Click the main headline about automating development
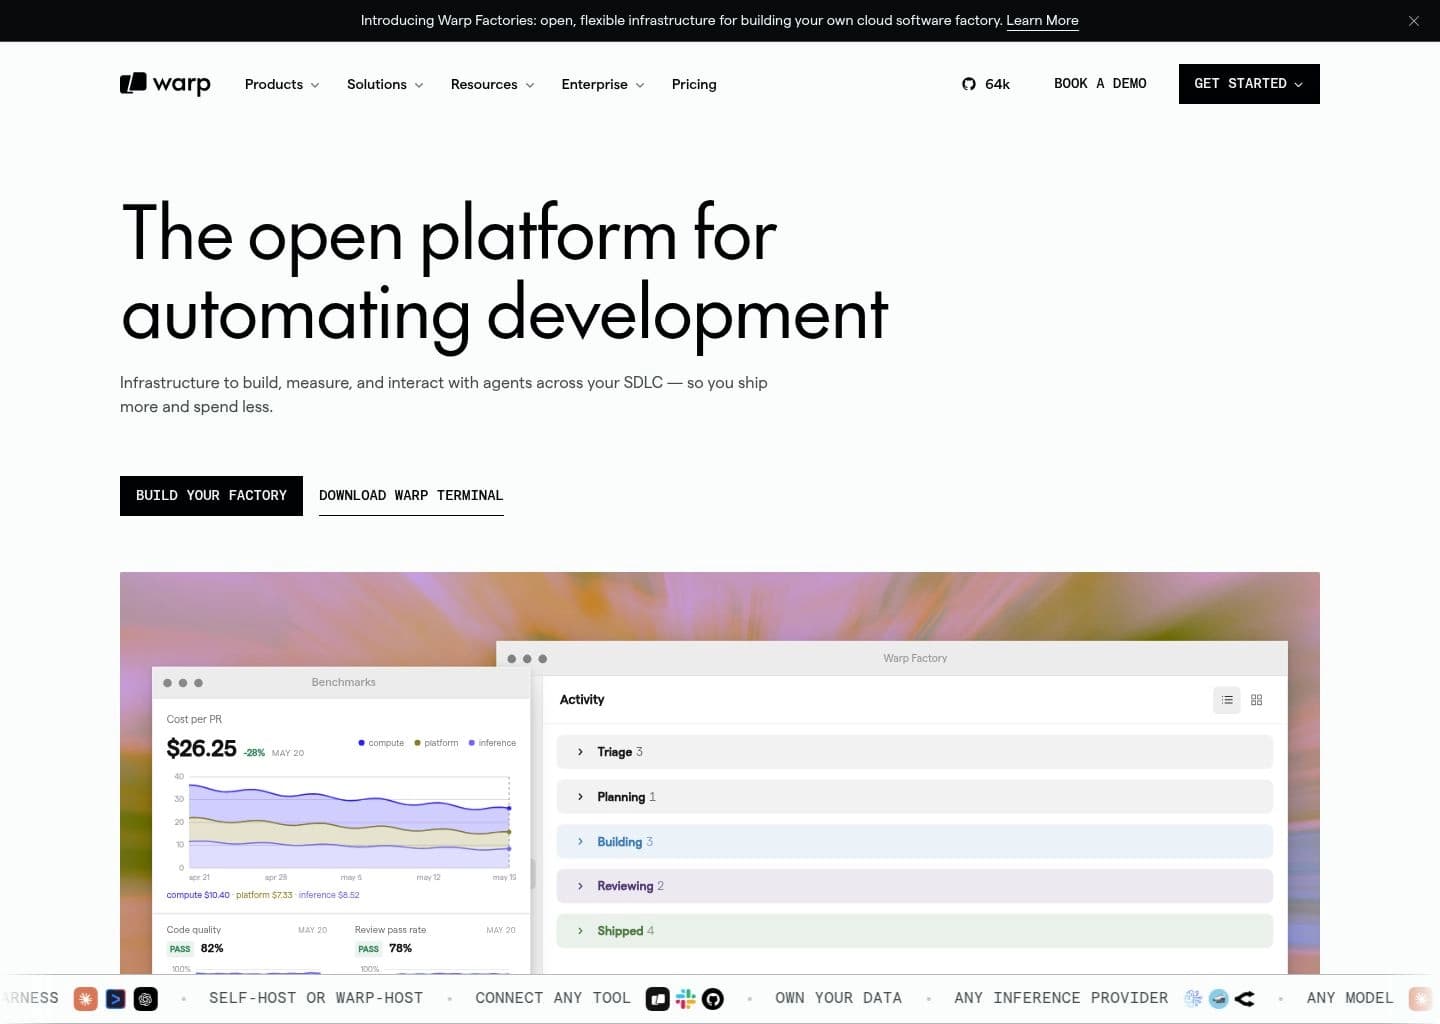 504,275
